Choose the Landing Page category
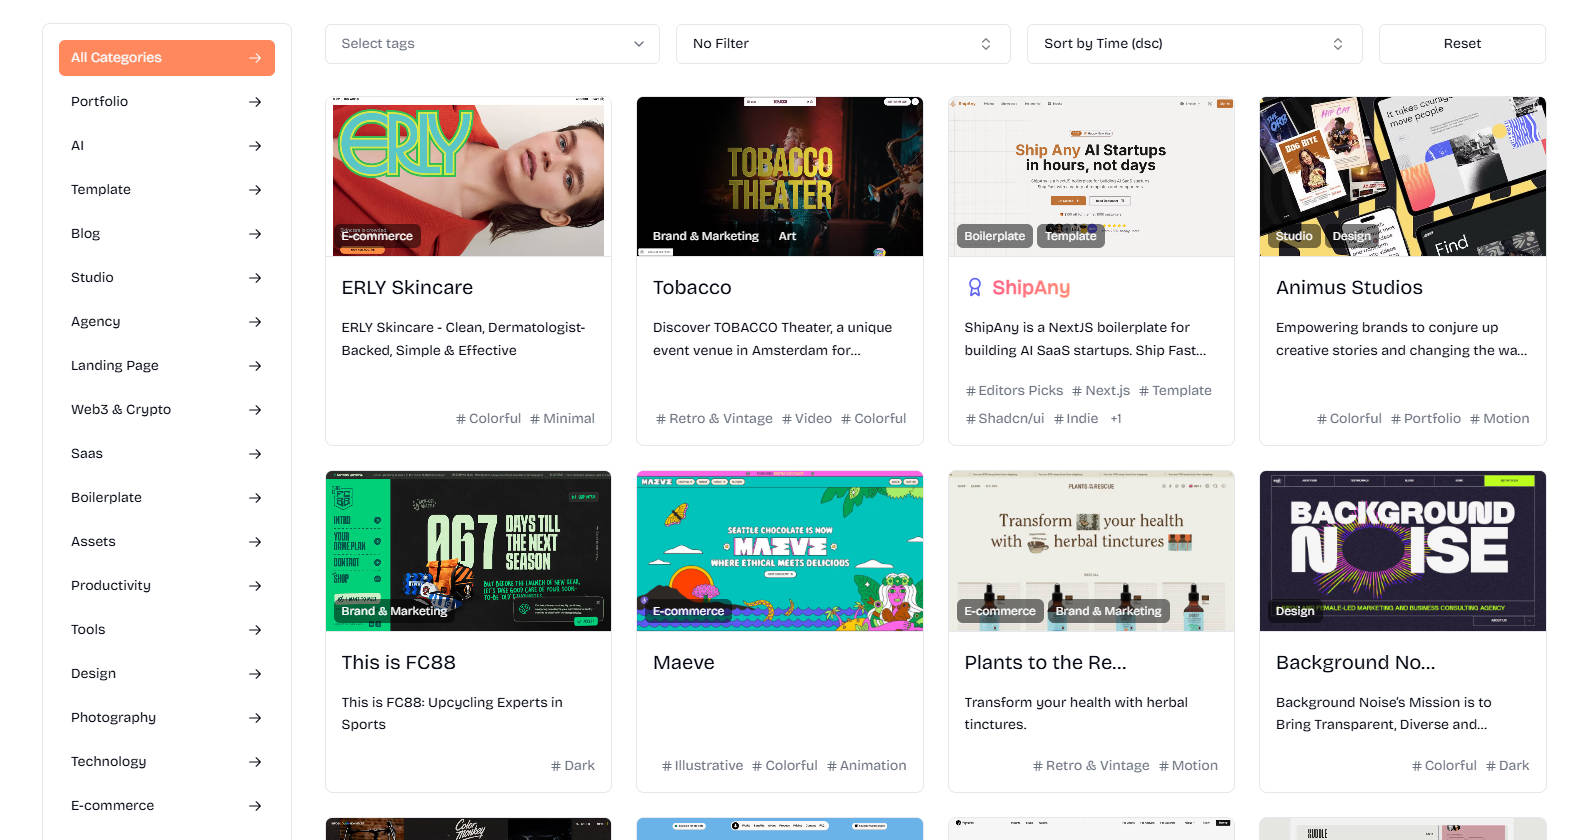1596x840 pixels. 115,366
